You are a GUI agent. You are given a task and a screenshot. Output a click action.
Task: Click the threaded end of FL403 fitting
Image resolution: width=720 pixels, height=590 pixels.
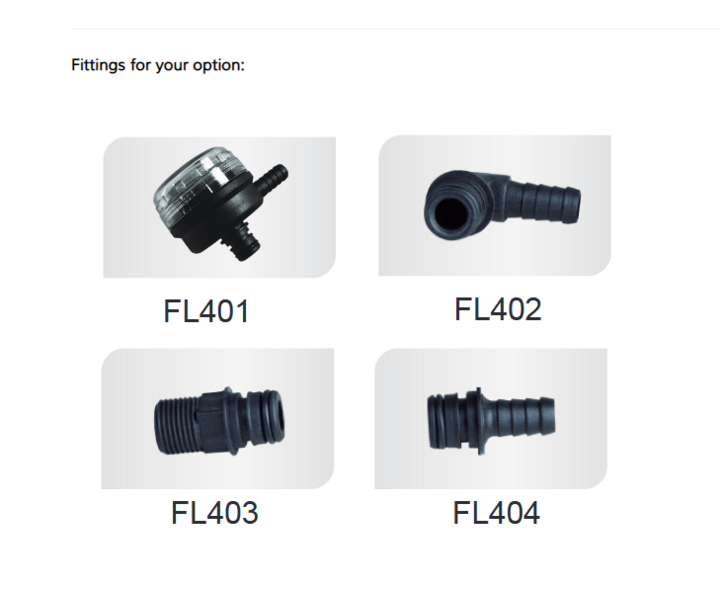[177, 426]
